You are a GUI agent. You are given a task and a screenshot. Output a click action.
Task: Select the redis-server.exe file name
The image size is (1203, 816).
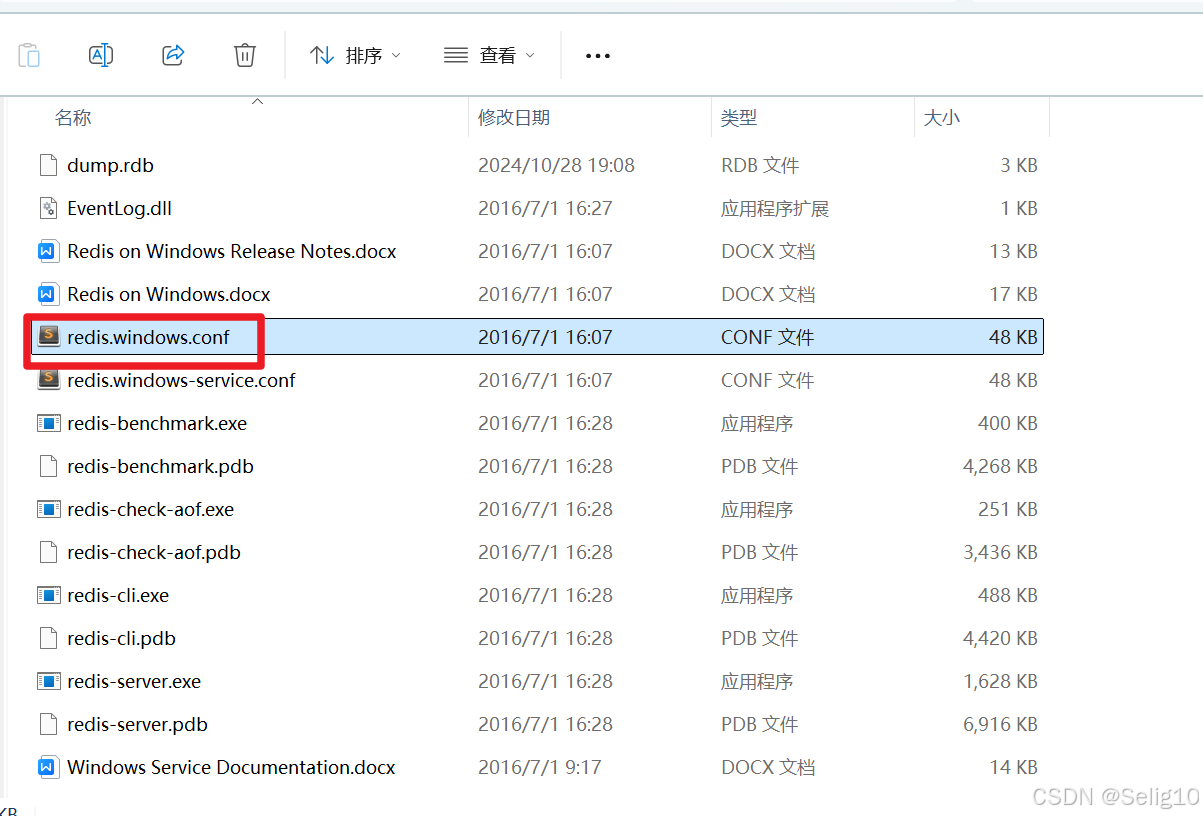pos(134,681)
